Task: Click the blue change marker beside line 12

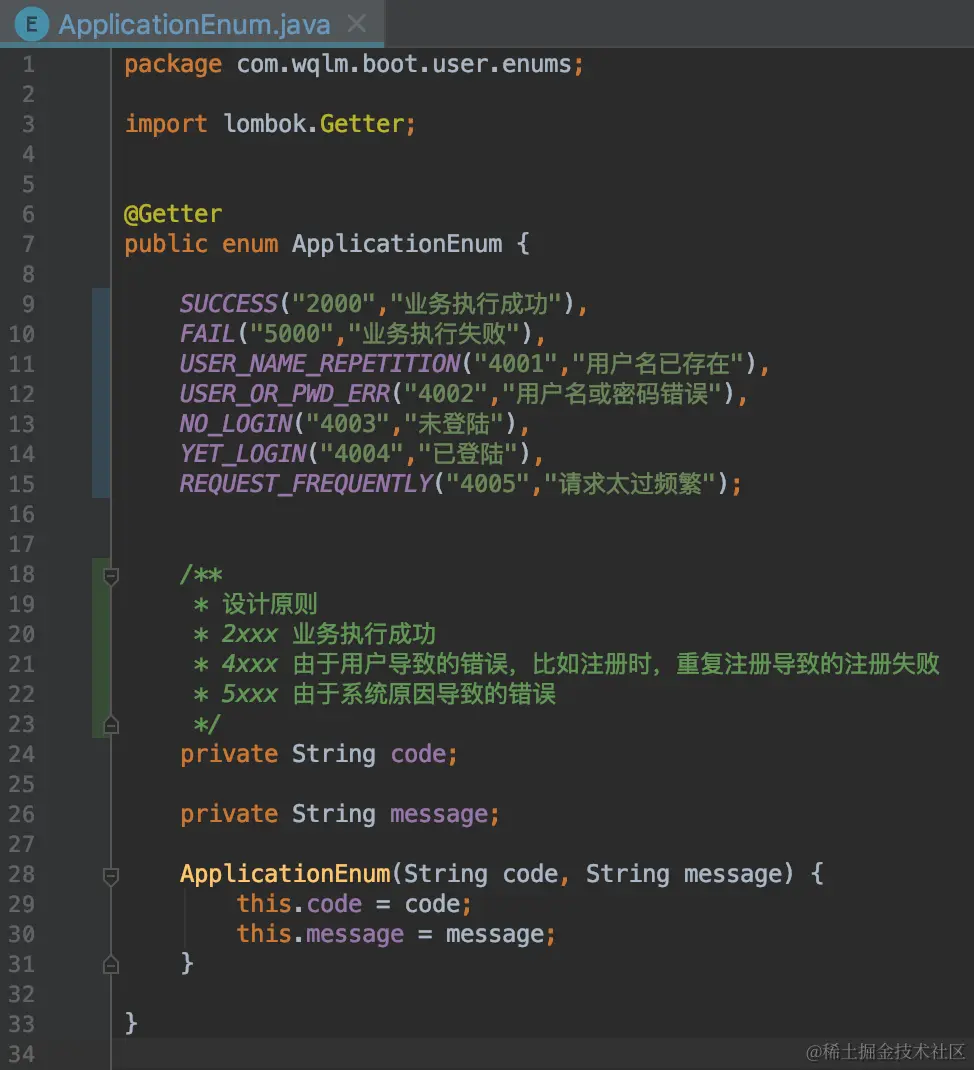Action: (x=101, y=394)
